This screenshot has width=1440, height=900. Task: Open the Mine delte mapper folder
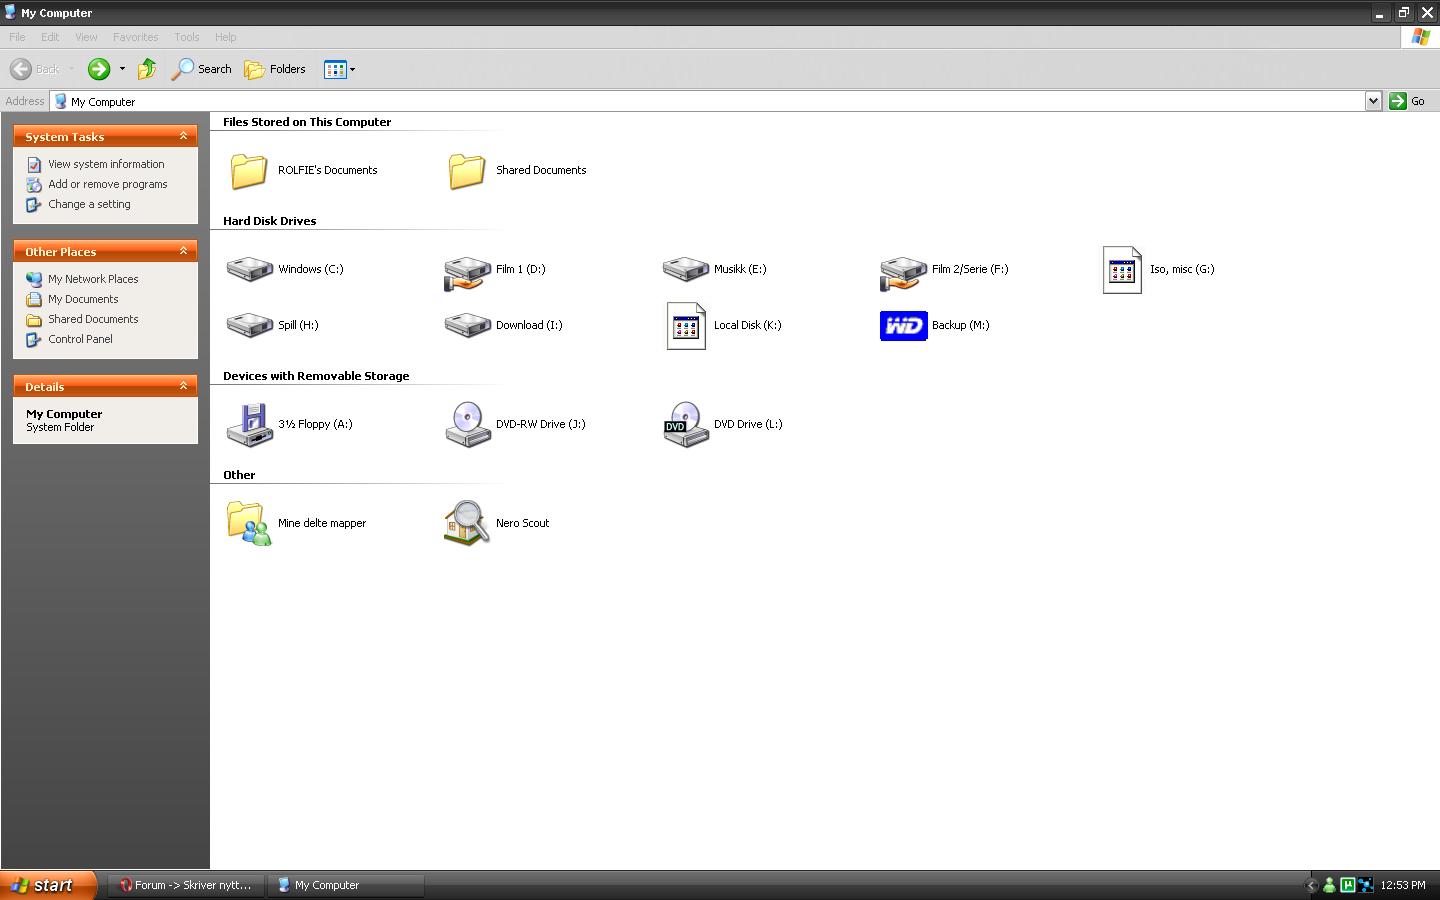coord(249,523)
